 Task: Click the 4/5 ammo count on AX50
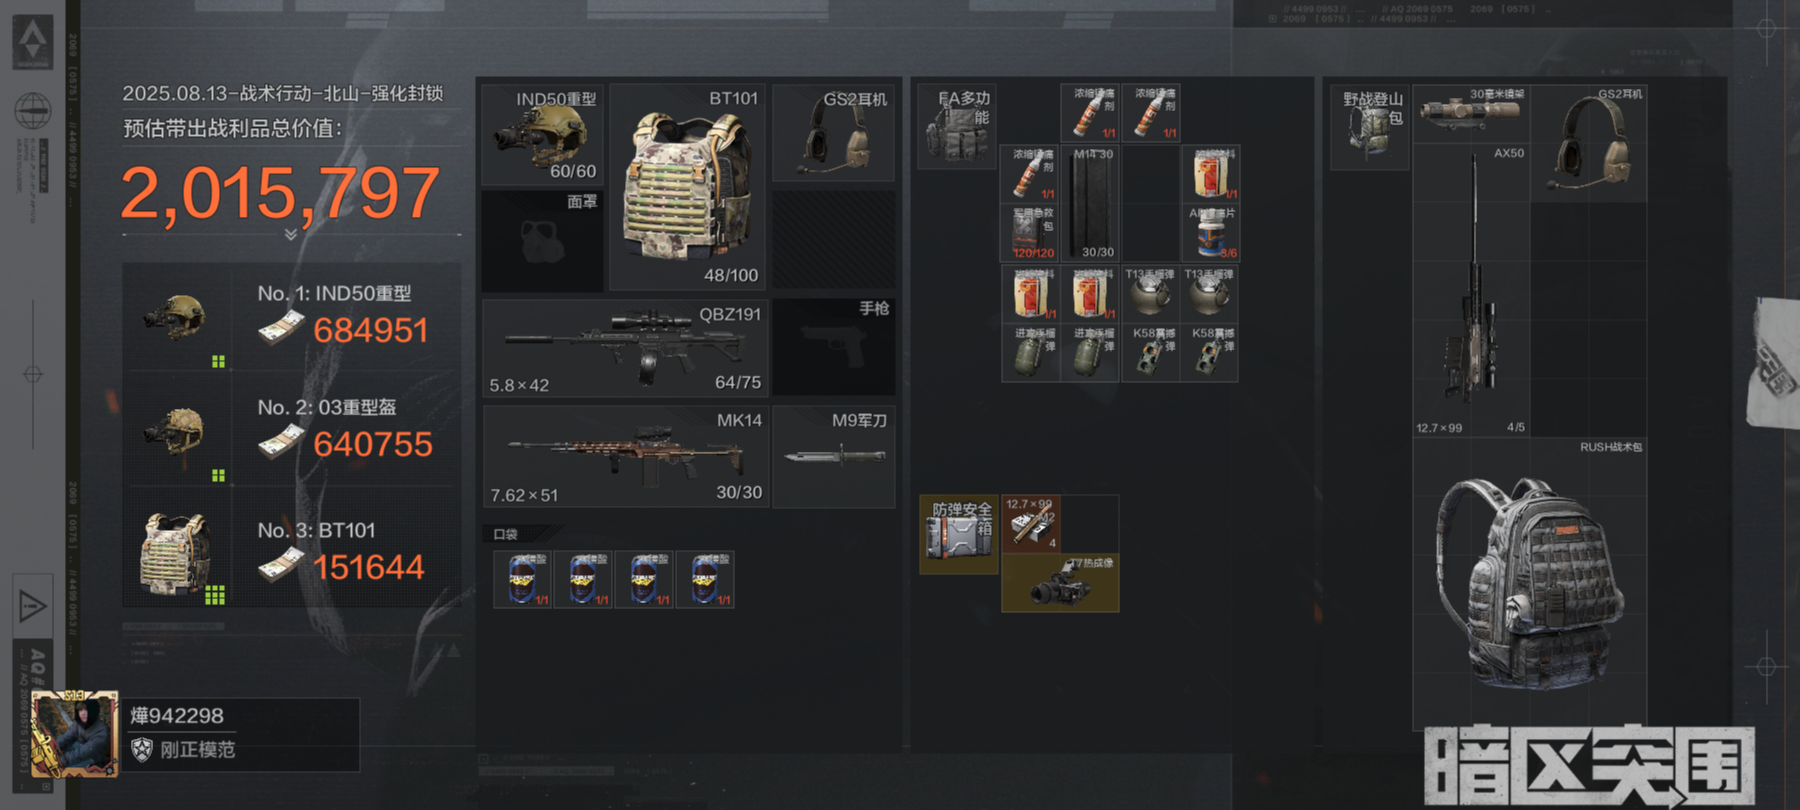click(1516, 427)
